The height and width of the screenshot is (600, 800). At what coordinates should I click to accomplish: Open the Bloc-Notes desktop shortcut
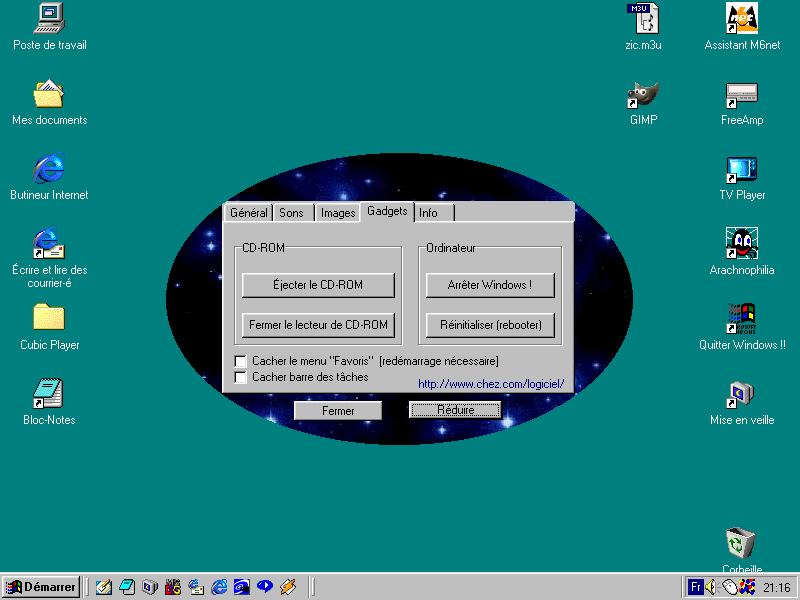click(x=48, y=393)
